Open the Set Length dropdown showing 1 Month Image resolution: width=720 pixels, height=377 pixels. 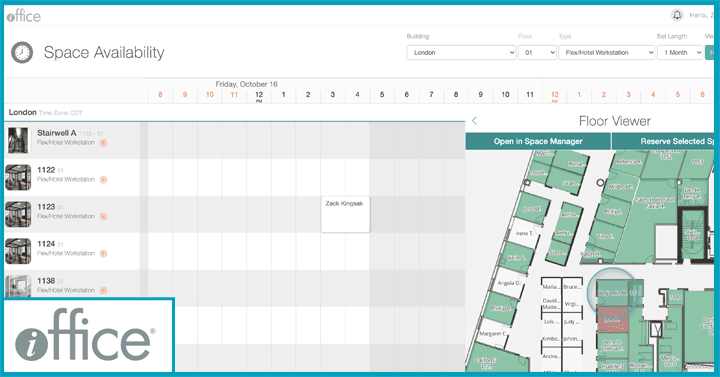680,53
